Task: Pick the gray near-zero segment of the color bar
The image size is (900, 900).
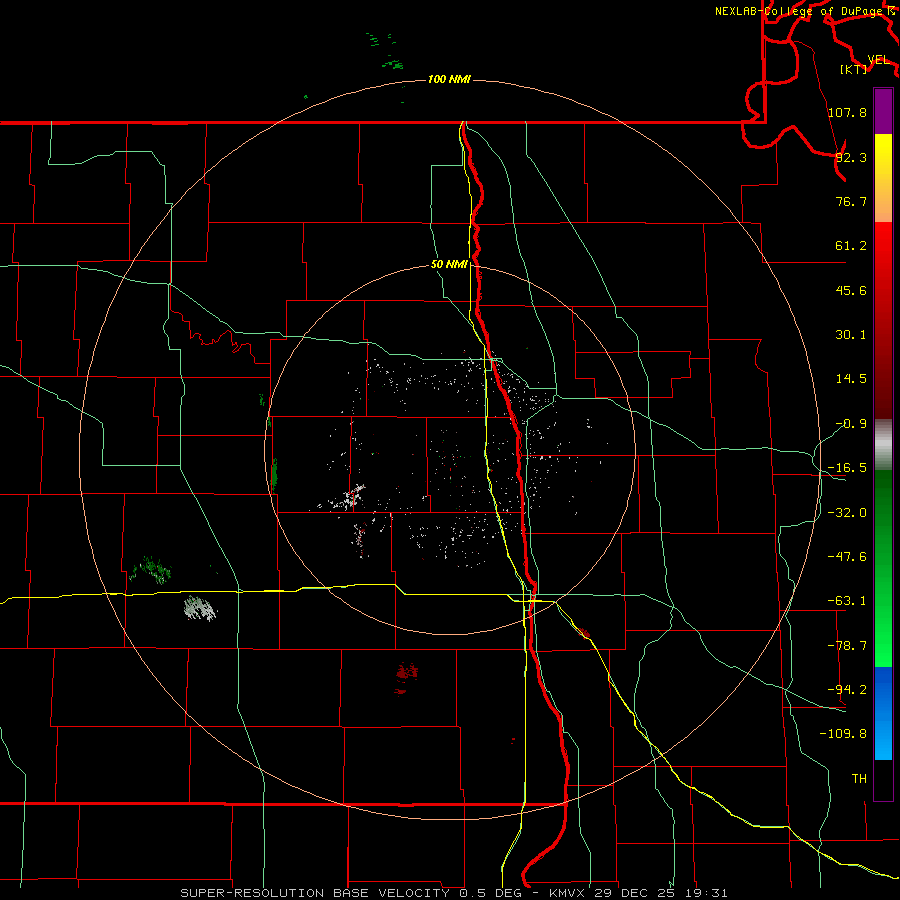Action: click(883, 445)
